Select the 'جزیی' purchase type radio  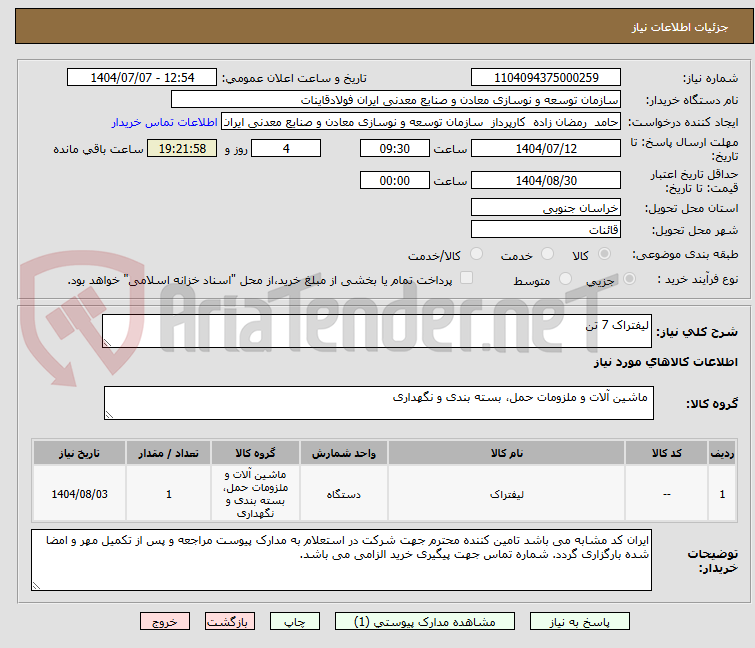pos(629,279)
